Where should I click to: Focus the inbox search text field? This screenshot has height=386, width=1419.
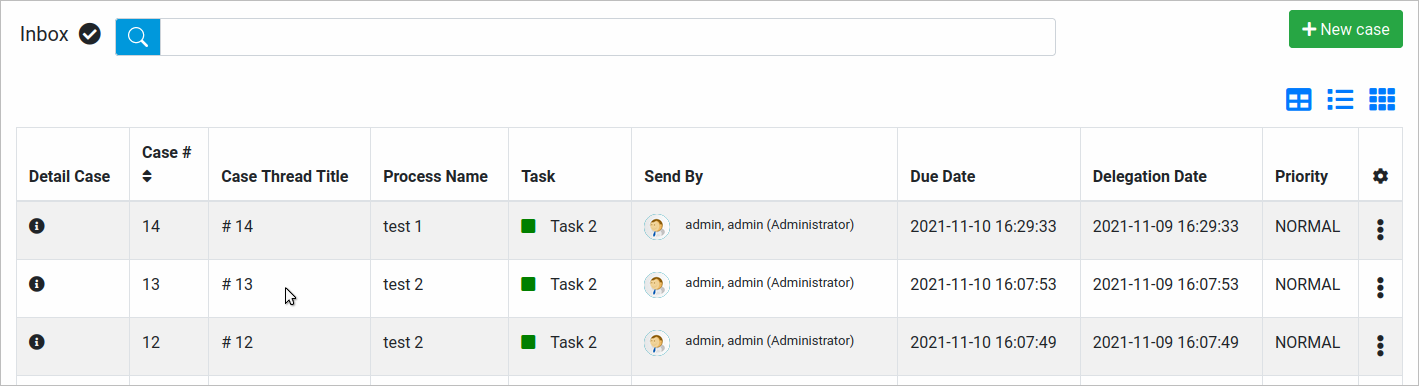pos(608,37)
